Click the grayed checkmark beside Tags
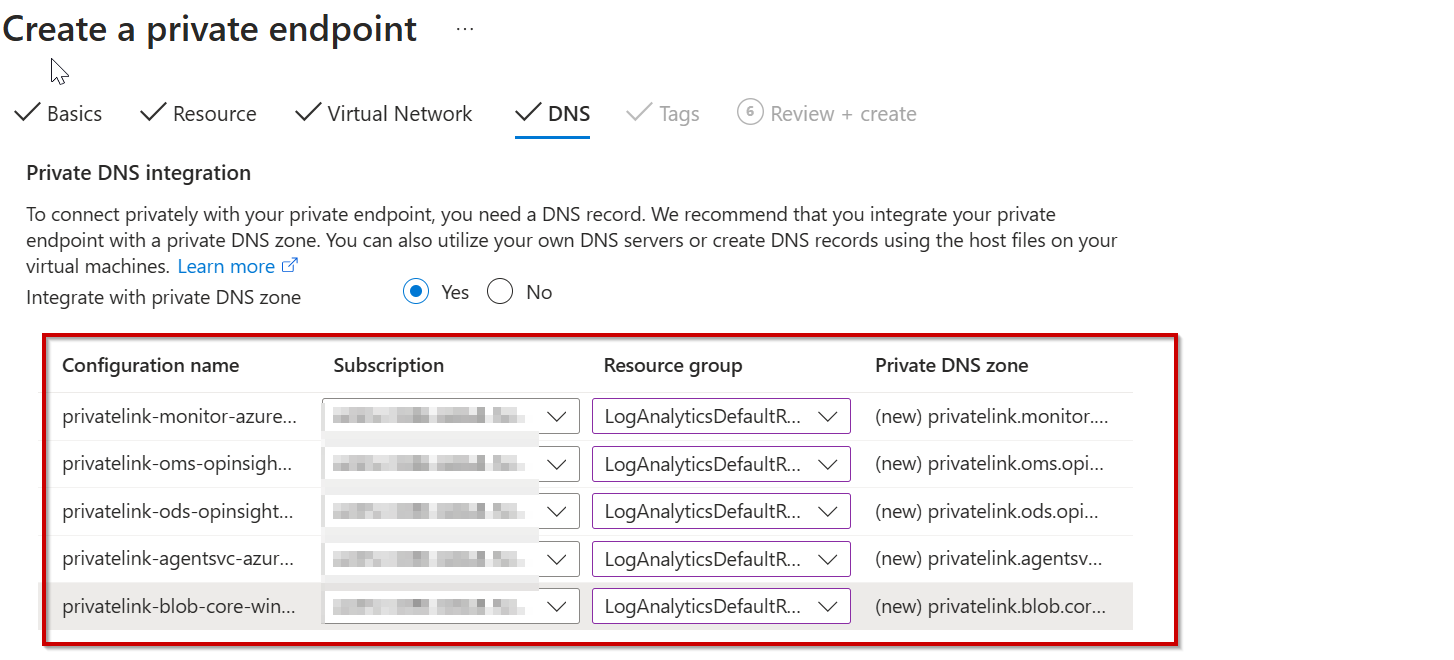Image resolution: width=1454 pixels, height=660 pixels. (638, 113)
